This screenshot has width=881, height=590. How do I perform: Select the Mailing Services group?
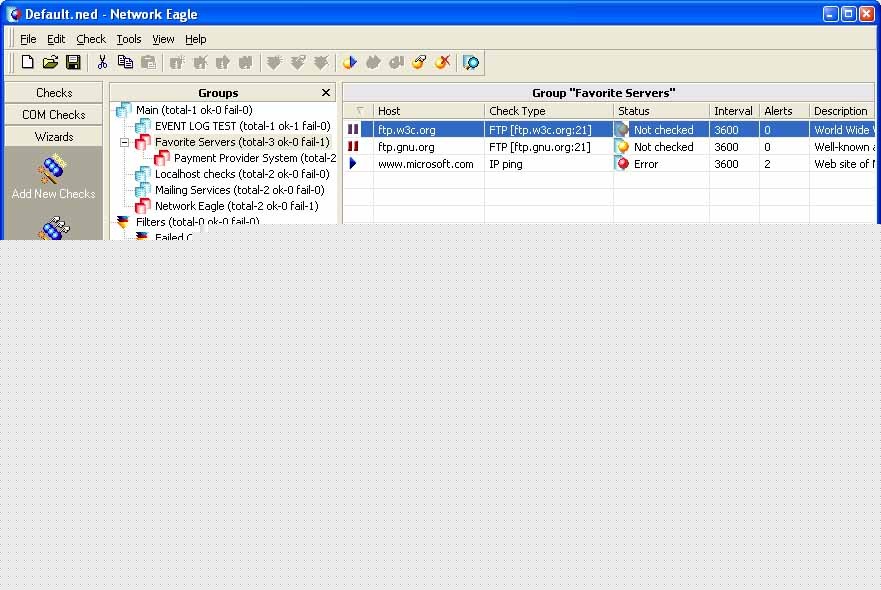click(240, 190)
